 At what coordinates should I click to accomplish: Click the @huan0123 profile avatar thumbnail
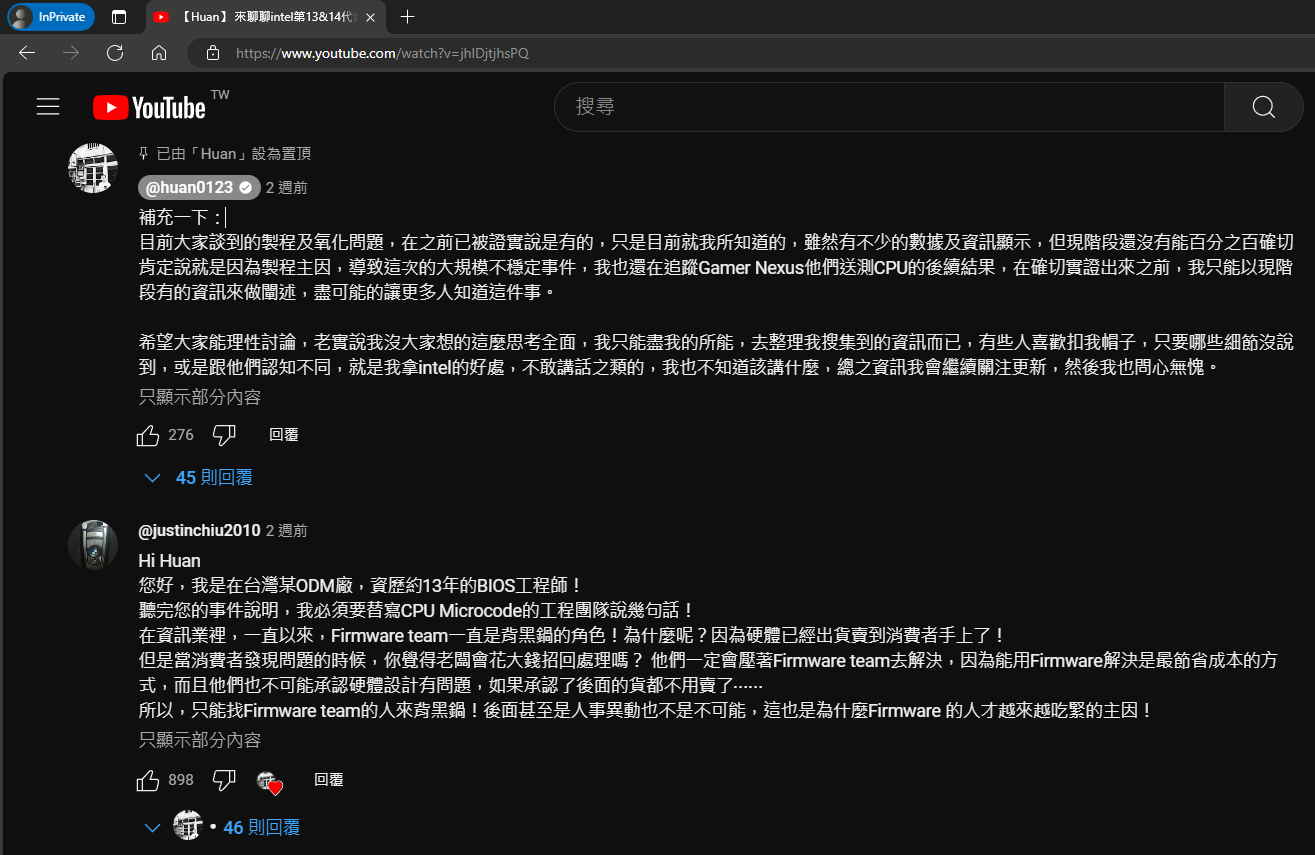click(x=92, y=167)
